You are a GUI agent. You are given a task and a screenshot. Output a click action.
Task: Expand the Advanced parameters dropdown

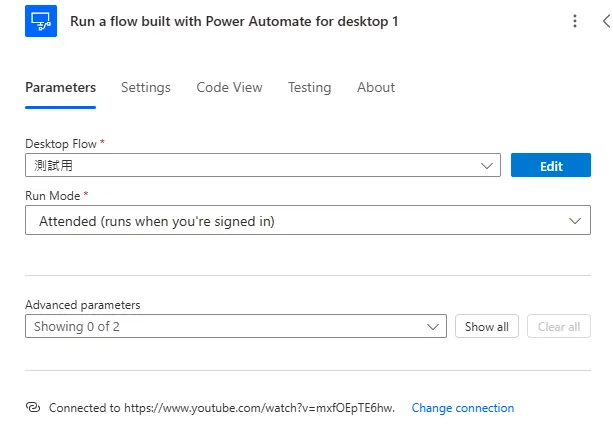click(434, 327)
